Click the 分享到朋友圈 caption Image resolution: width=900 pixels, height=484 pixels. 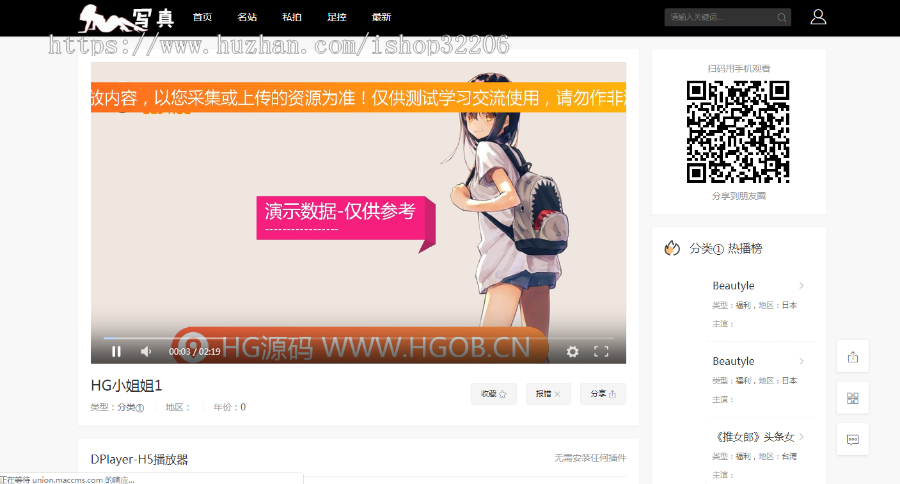pyautogui.click(x=739, y=196)
